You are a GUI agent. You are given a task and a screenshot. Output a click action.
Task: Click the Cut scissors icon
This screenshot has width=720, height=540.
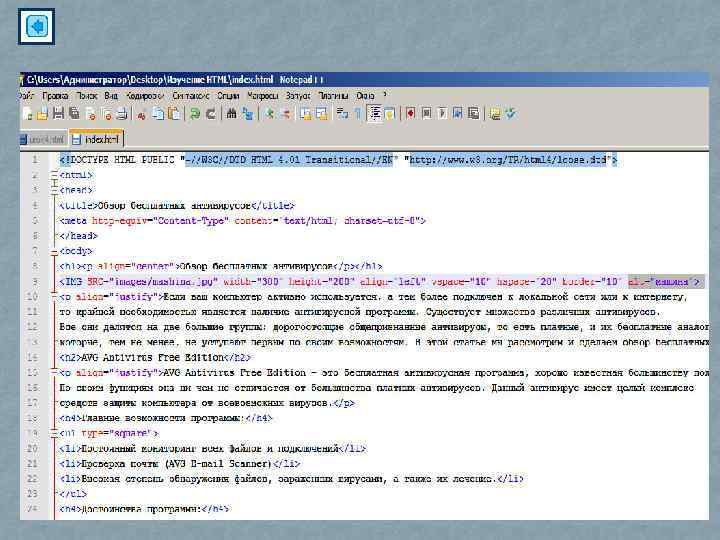pos(141,113)
